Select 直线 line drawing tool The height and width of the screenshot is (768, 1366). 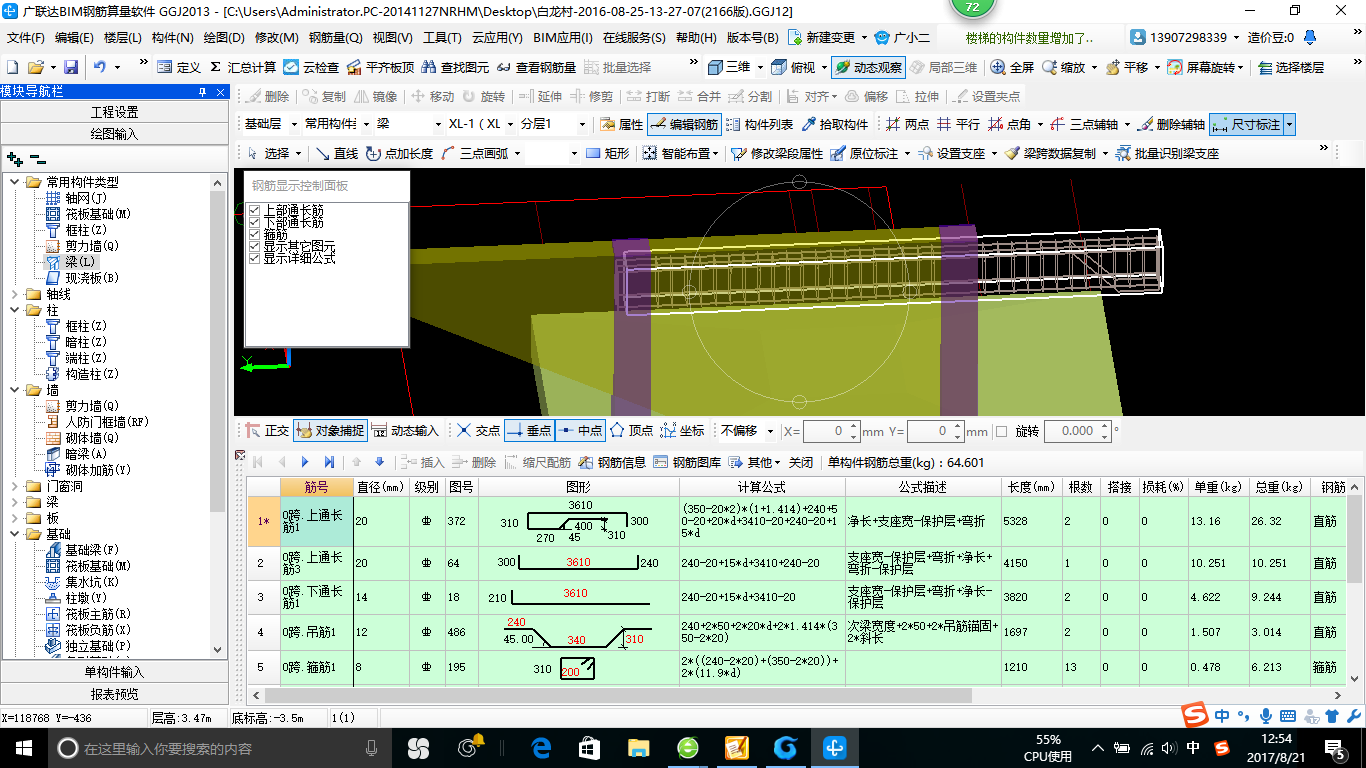(336, 153)
